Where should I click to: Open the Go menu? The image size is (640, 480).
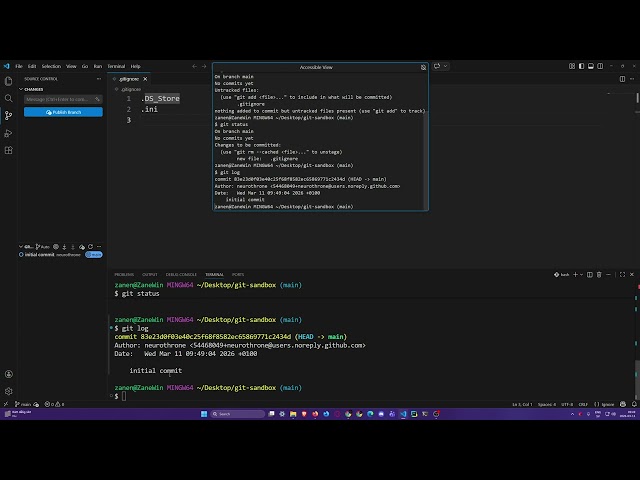[x=84, y=66]
